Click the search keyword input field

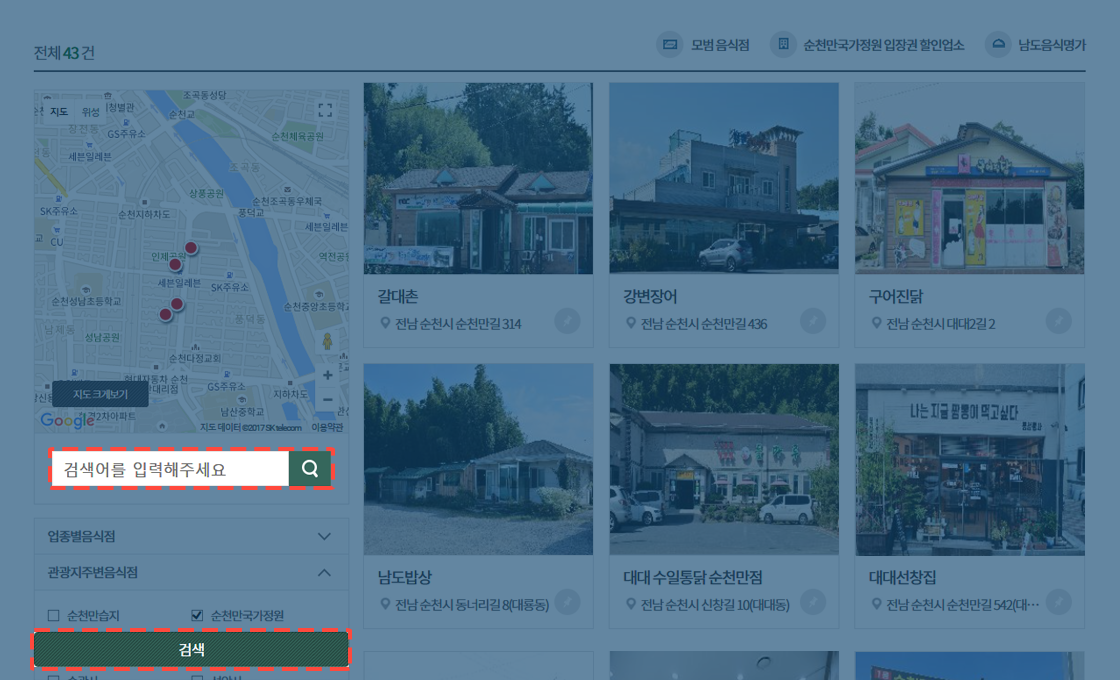pyautogui.click(x=170, y=468)
